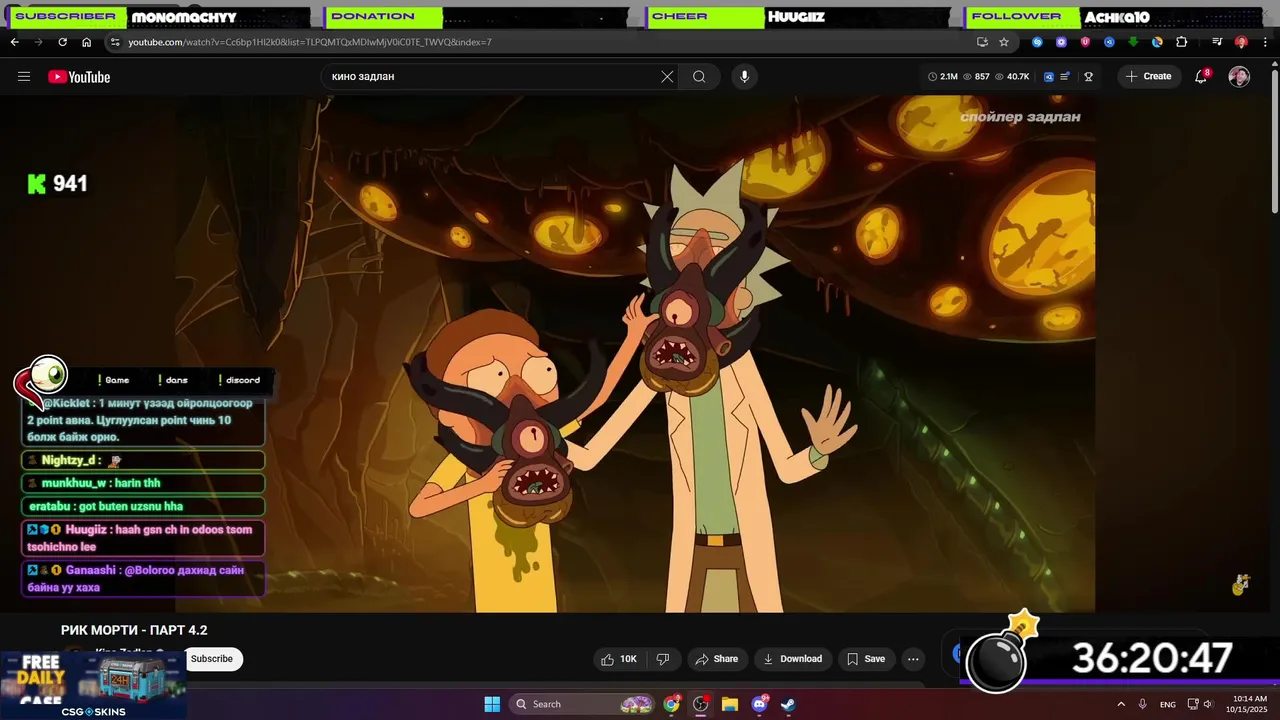Download the video
Viewport: 1280px width, 720px height.
pos(792,659)
